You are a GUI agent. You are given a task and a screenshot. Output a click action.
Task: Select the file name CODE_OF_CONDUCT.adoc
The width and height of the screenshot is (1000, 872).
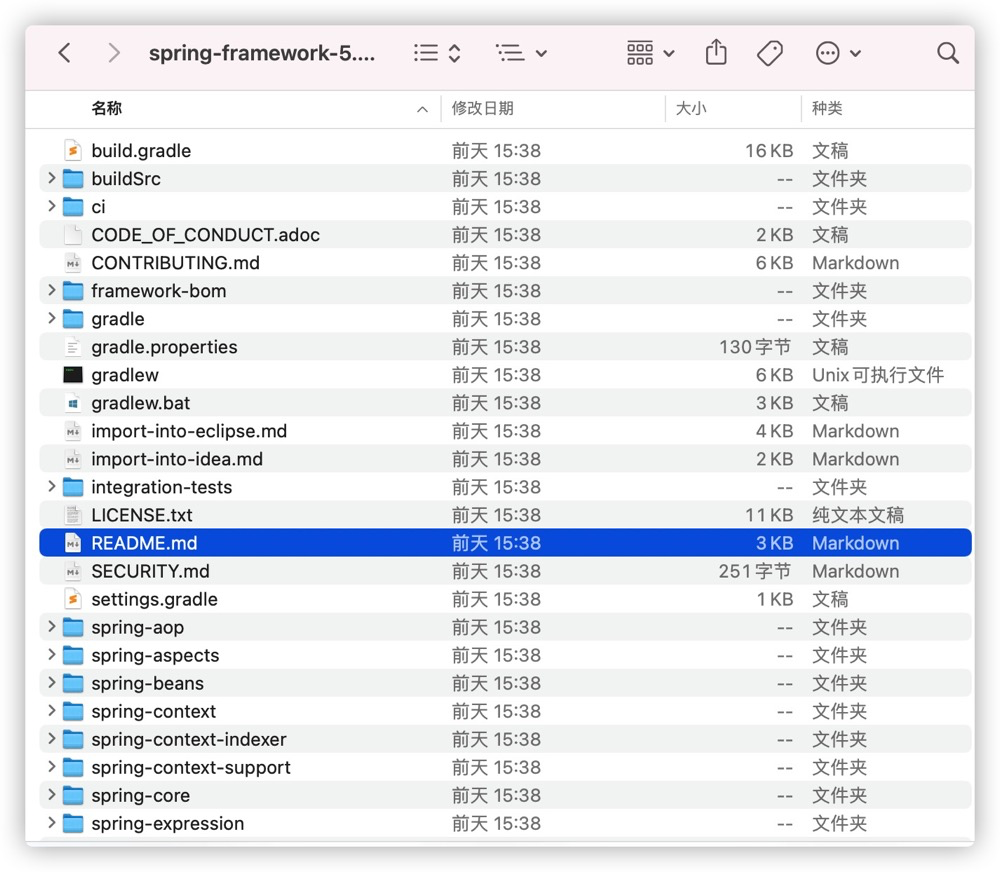click(x=205, y=235)
